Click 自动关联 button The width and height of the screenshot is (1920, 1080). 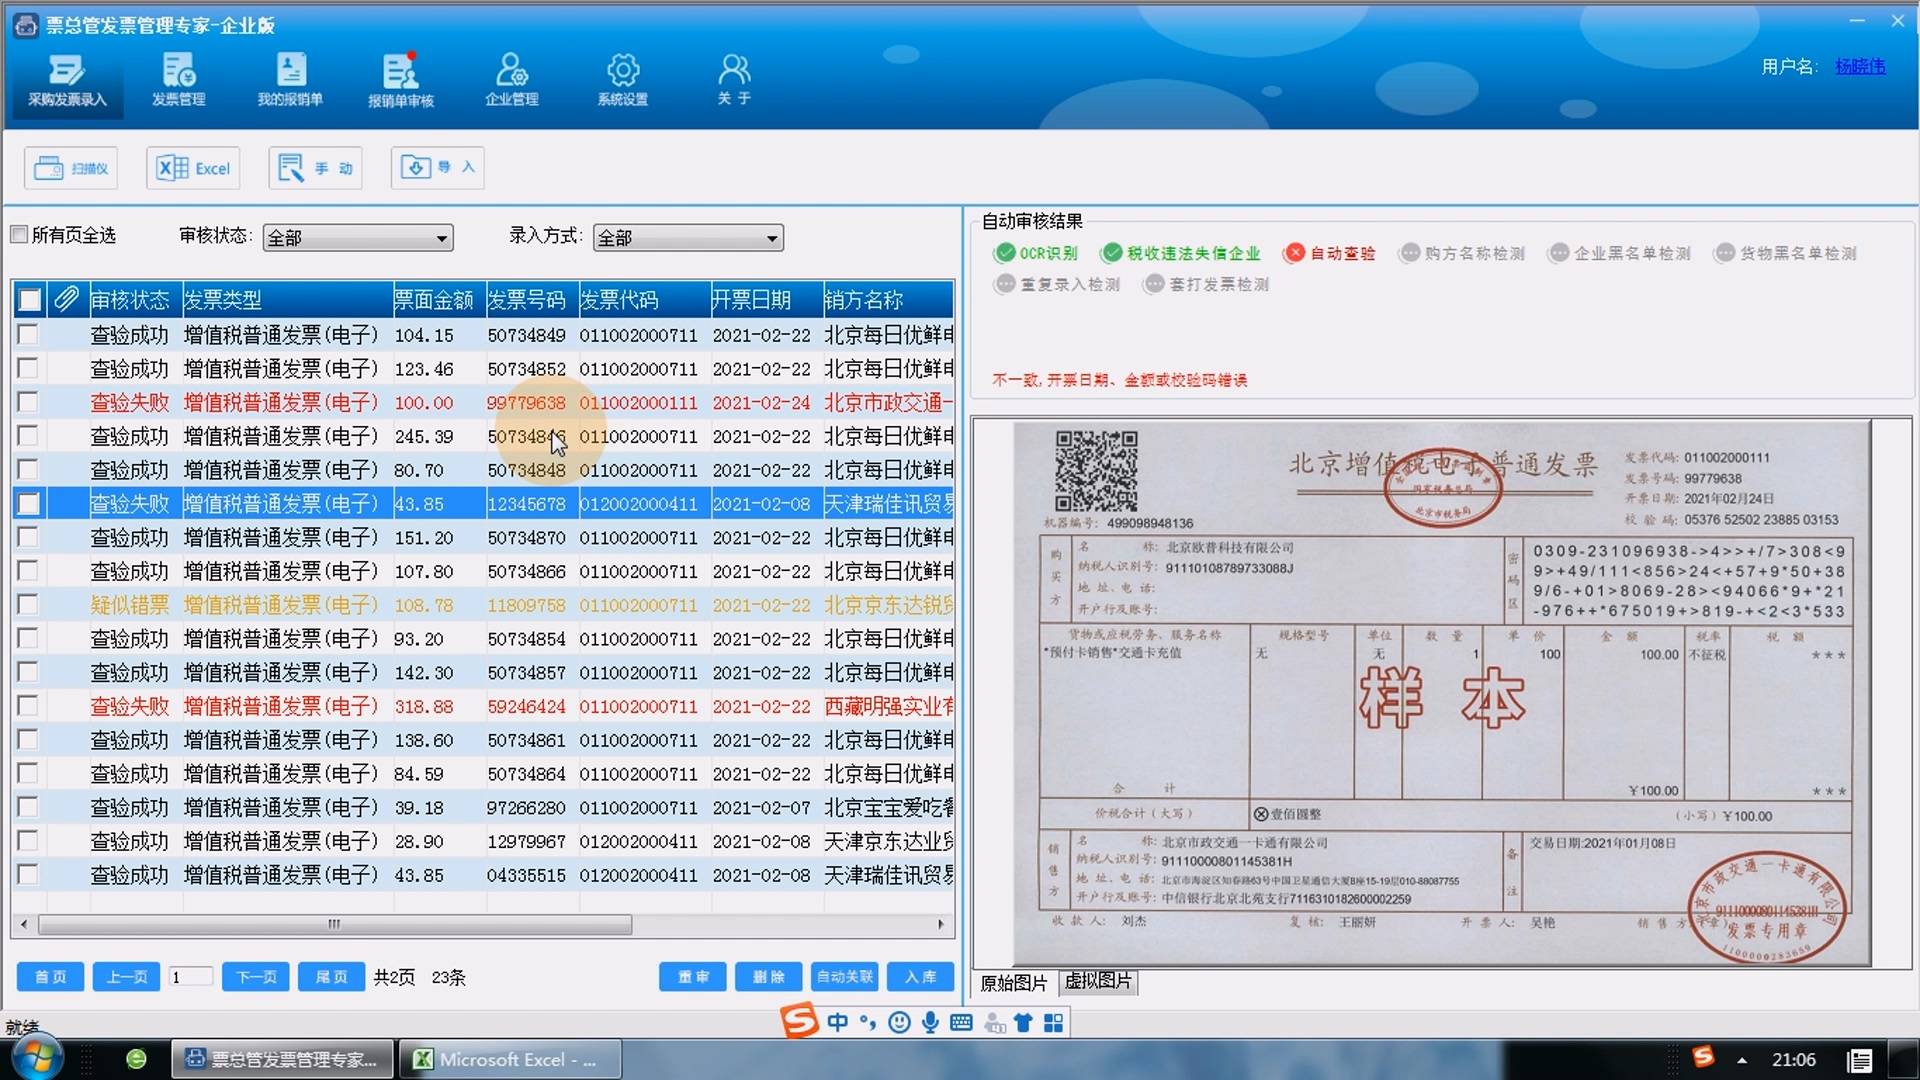844,977
